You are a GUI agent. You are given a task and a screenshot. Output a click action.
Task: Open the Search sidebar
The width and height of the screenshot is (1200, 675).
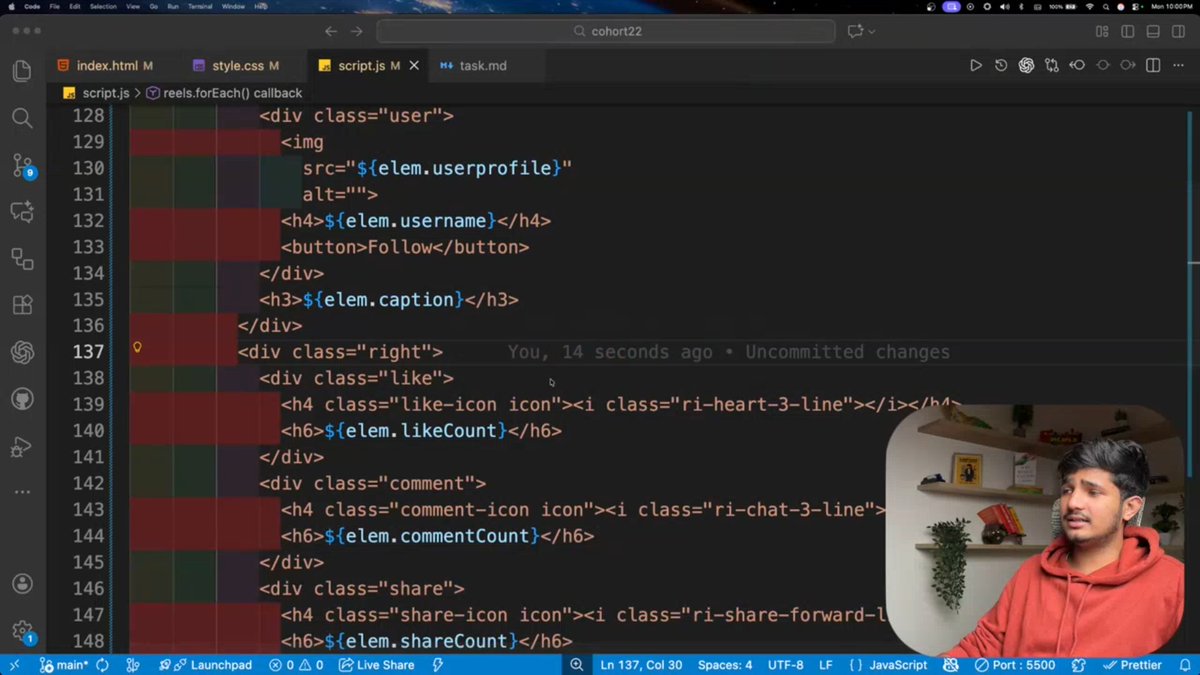23,118
